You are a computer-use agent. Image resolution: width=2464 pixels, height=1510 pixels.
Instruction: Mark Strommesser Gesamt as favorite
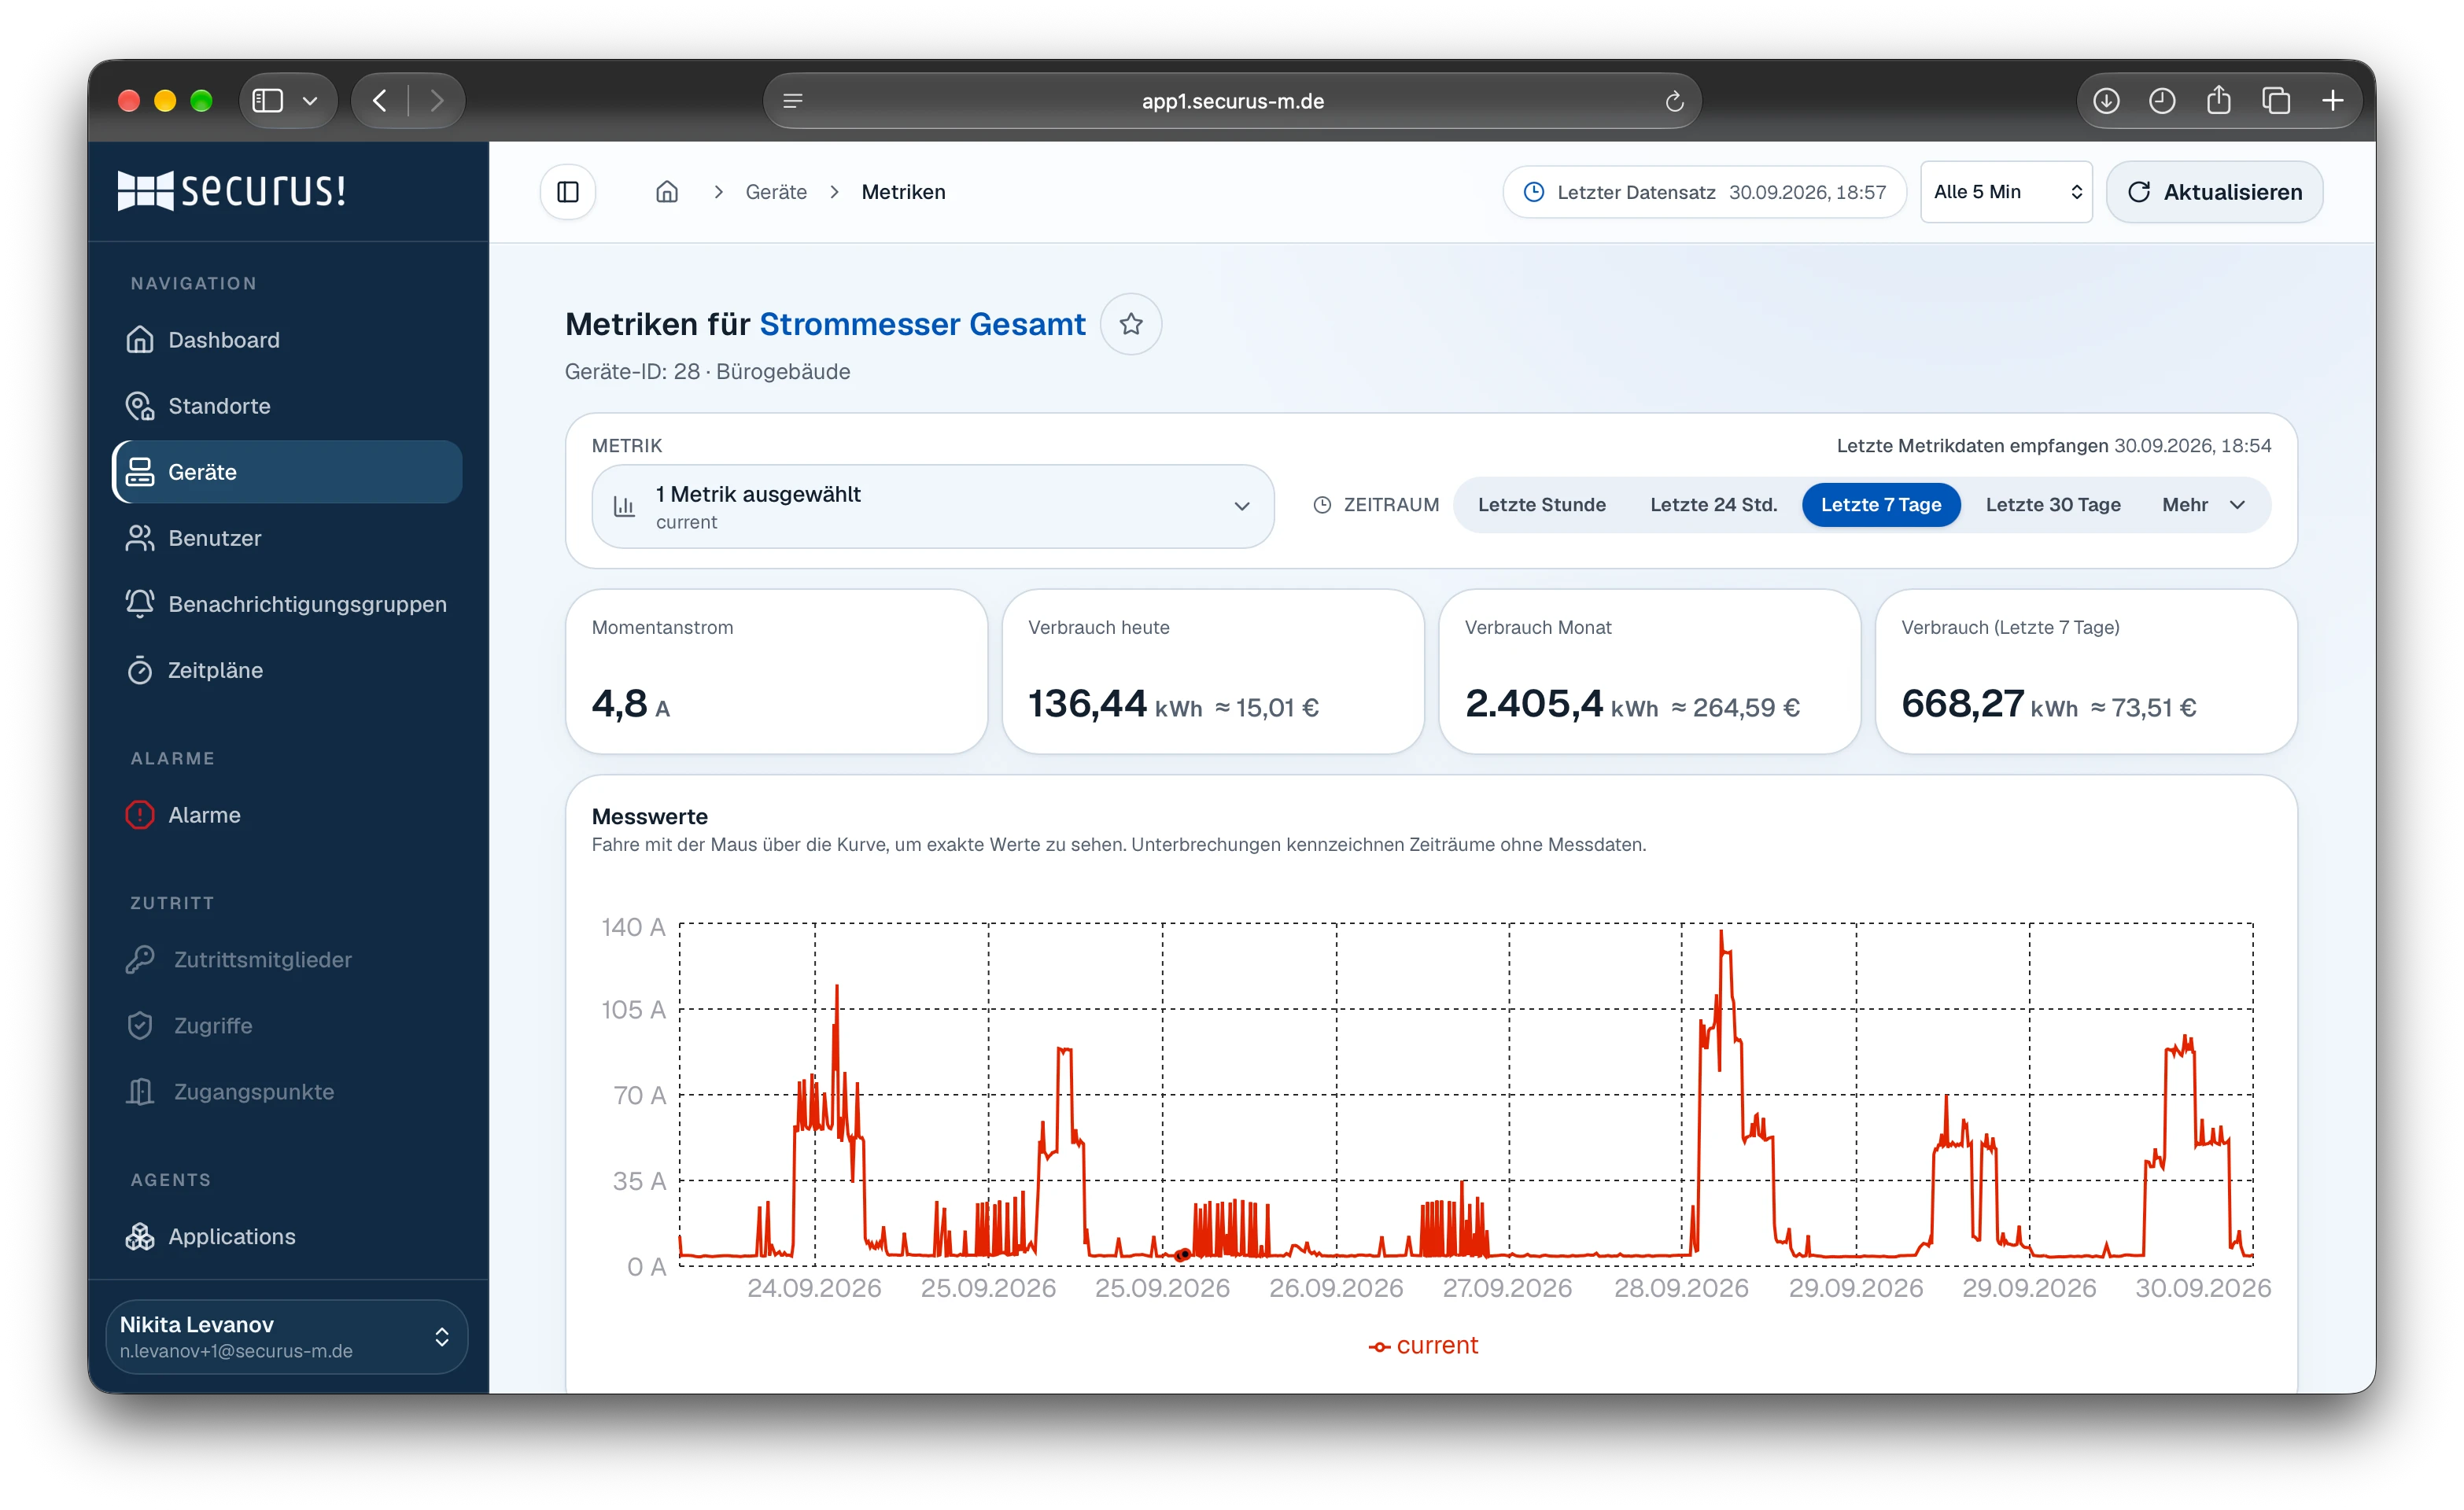point(1131,324)
